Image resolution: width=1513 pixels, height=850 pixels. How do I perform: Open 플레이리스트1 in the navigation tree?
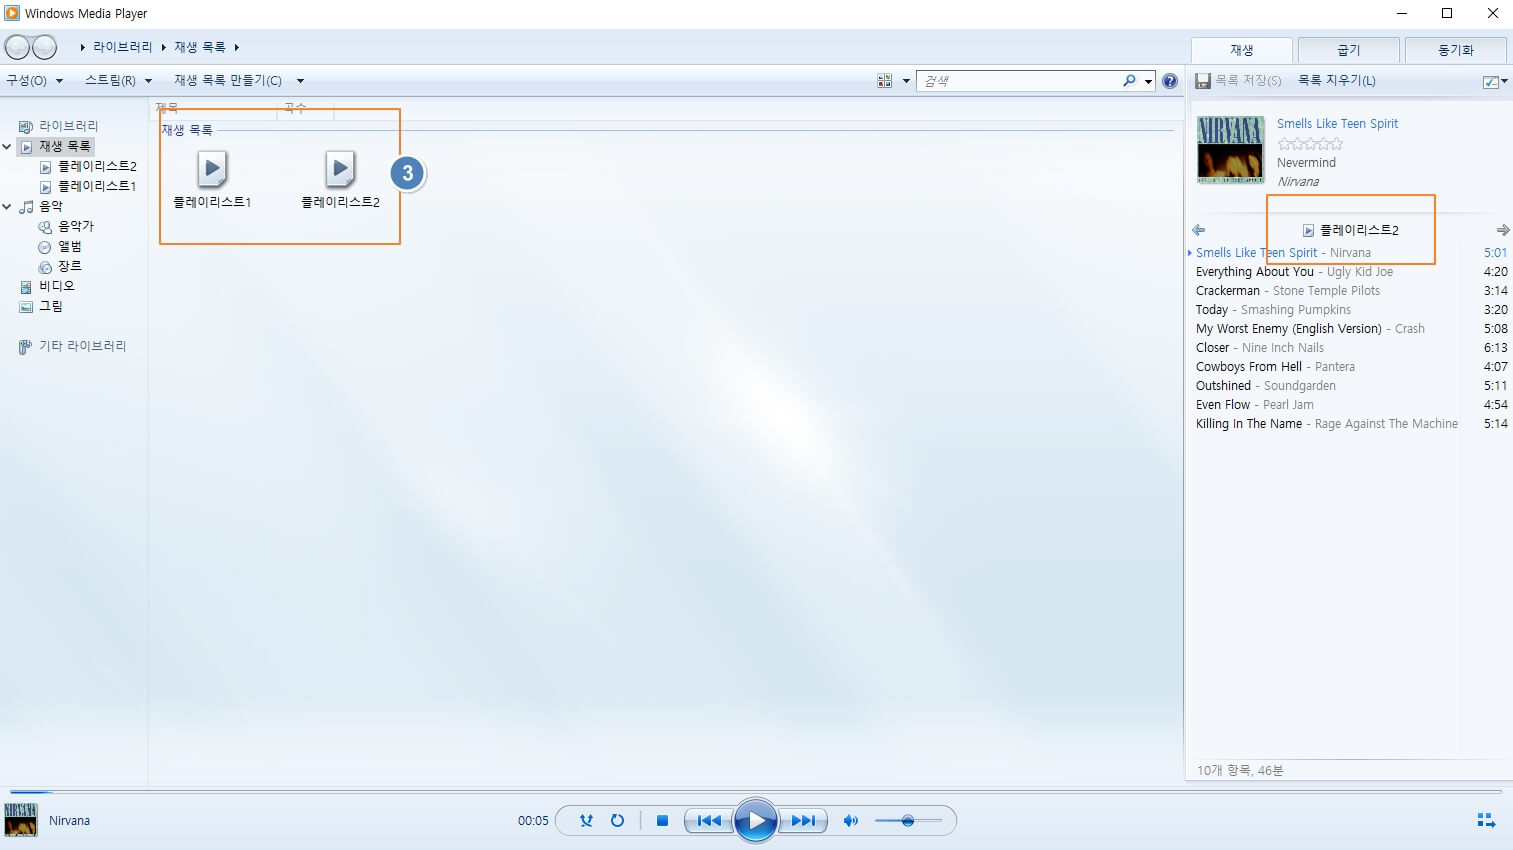(x=97, y=186)
